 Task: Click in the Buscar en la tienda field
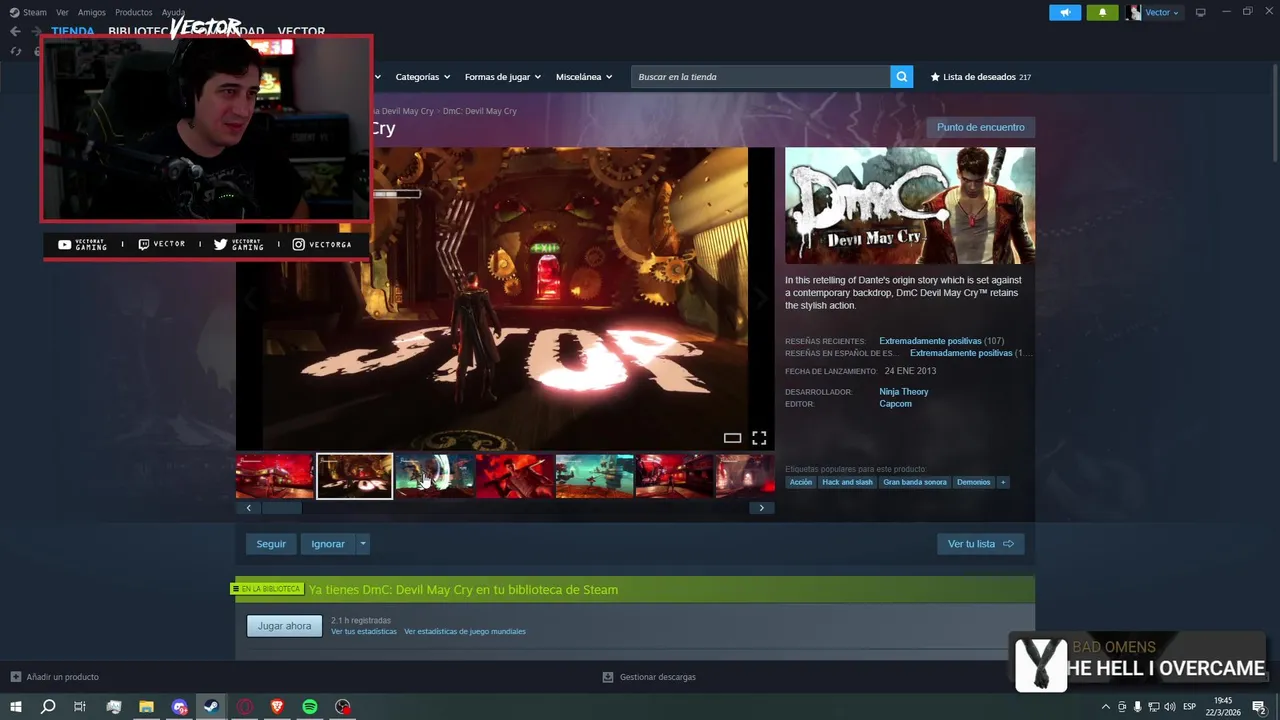[x=761, y=77]
